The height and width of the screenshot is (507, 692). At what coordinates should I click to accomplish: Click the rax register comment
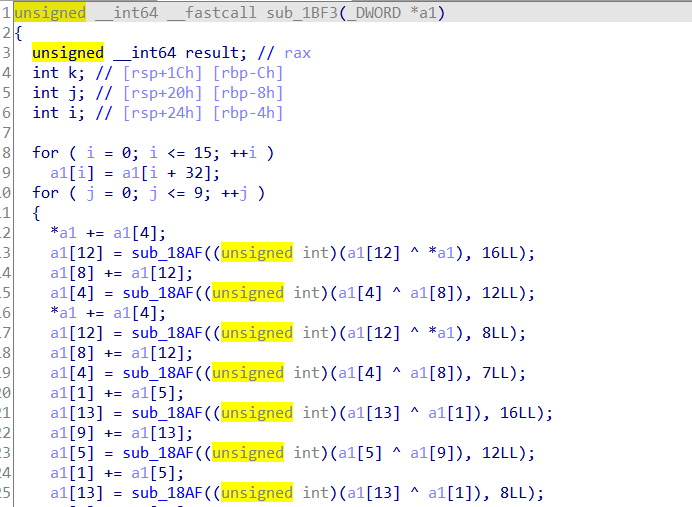pos(297,53)
